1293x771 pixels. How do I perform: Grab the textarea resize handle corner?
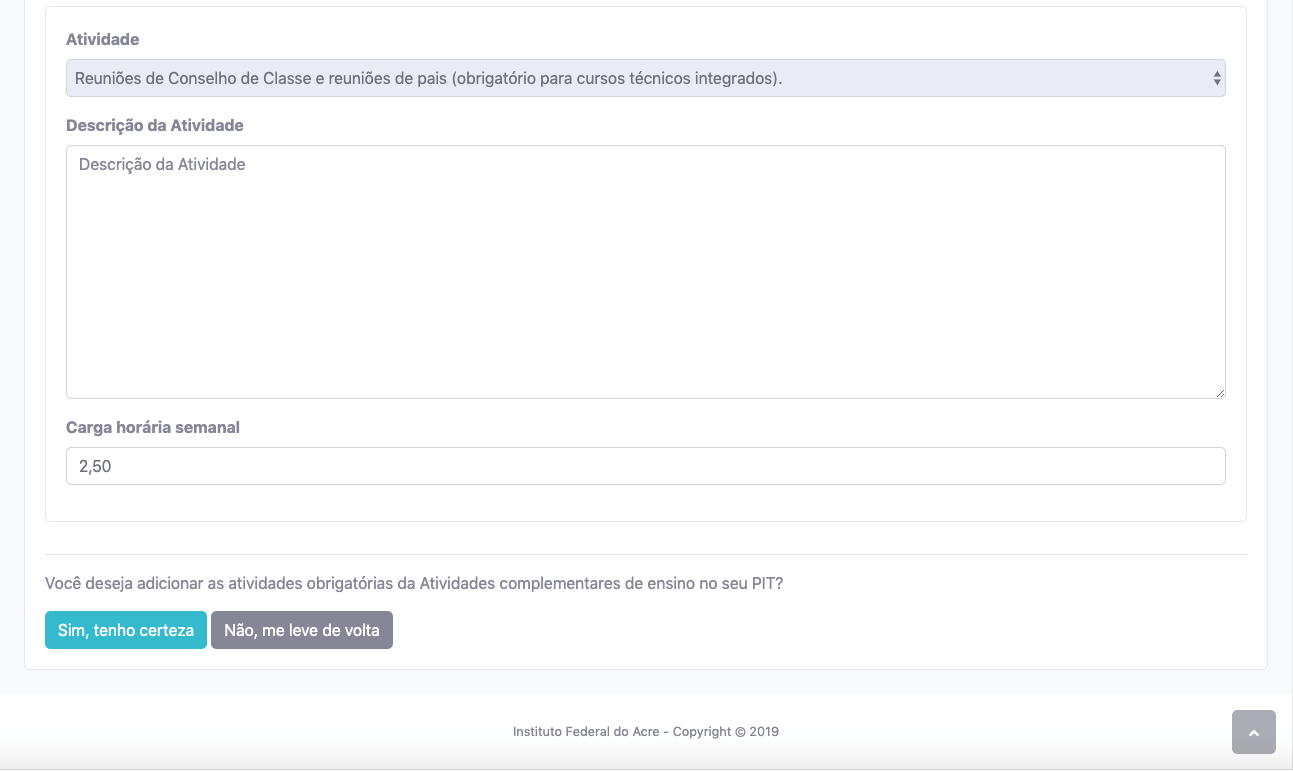pyautogui.click(x=1220, y=393)
